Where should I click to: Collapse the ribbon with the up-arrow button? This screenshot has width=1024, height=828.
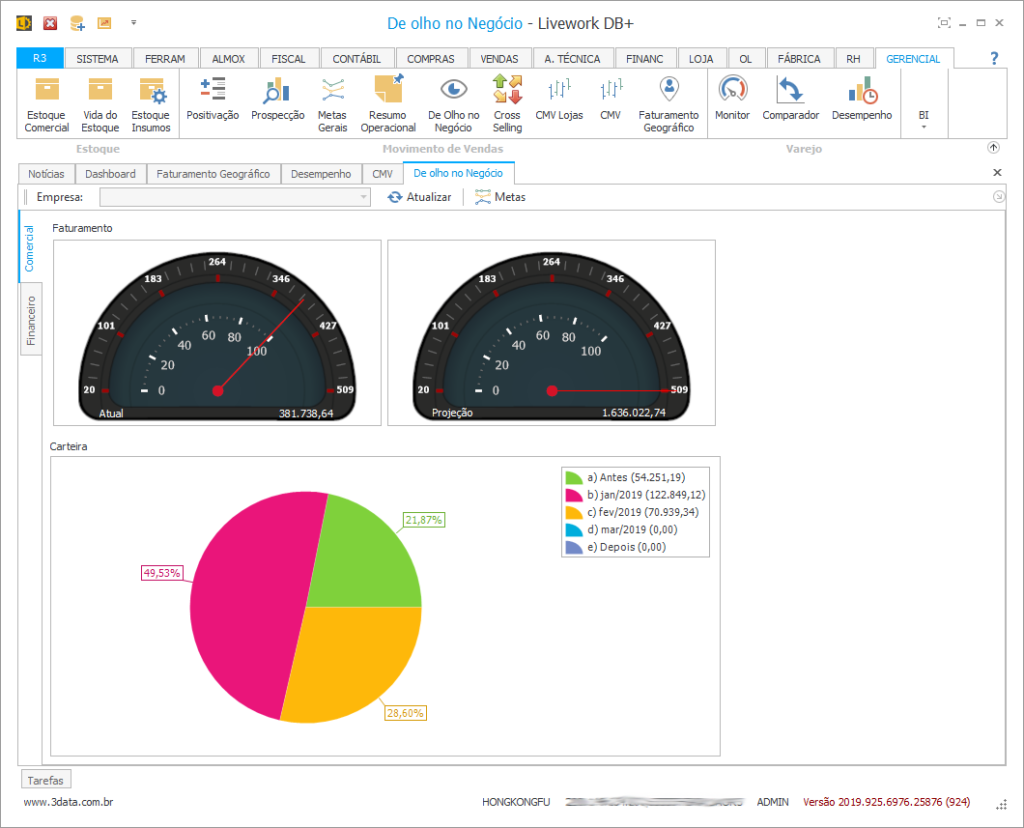(993, 147)
